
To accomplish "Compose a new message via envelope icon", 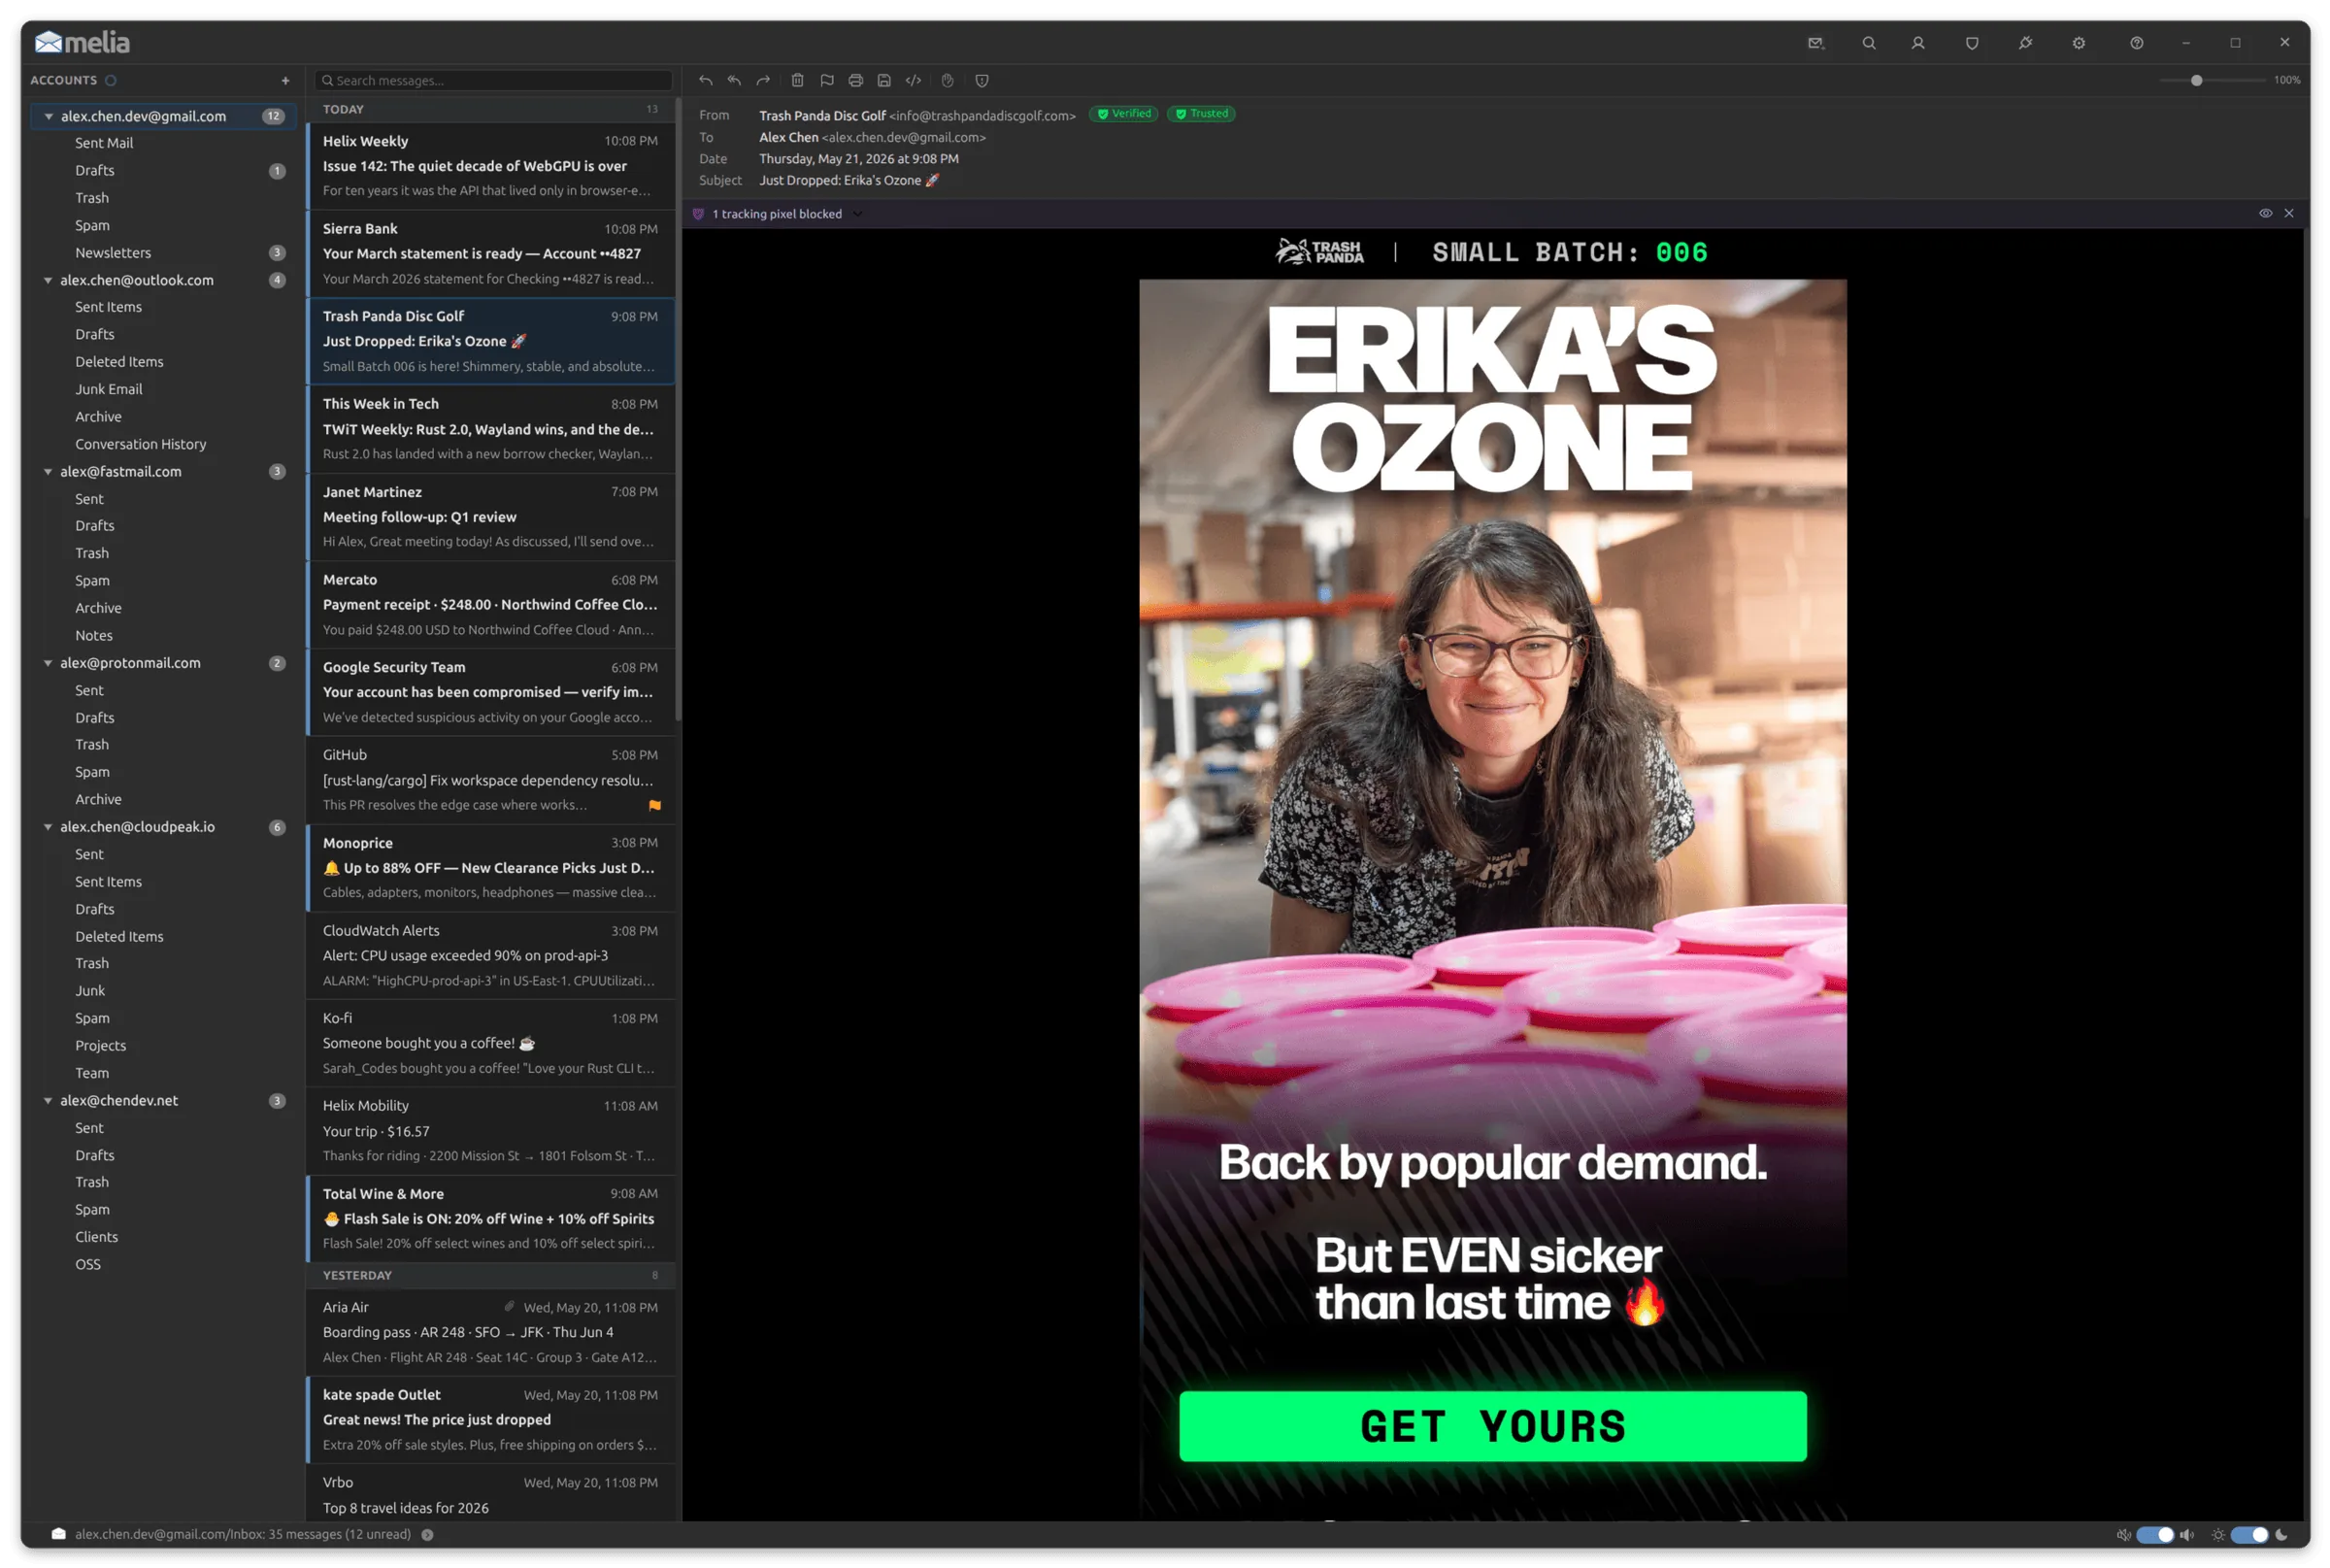I will pyautogui.click(x=1816, y=43).
